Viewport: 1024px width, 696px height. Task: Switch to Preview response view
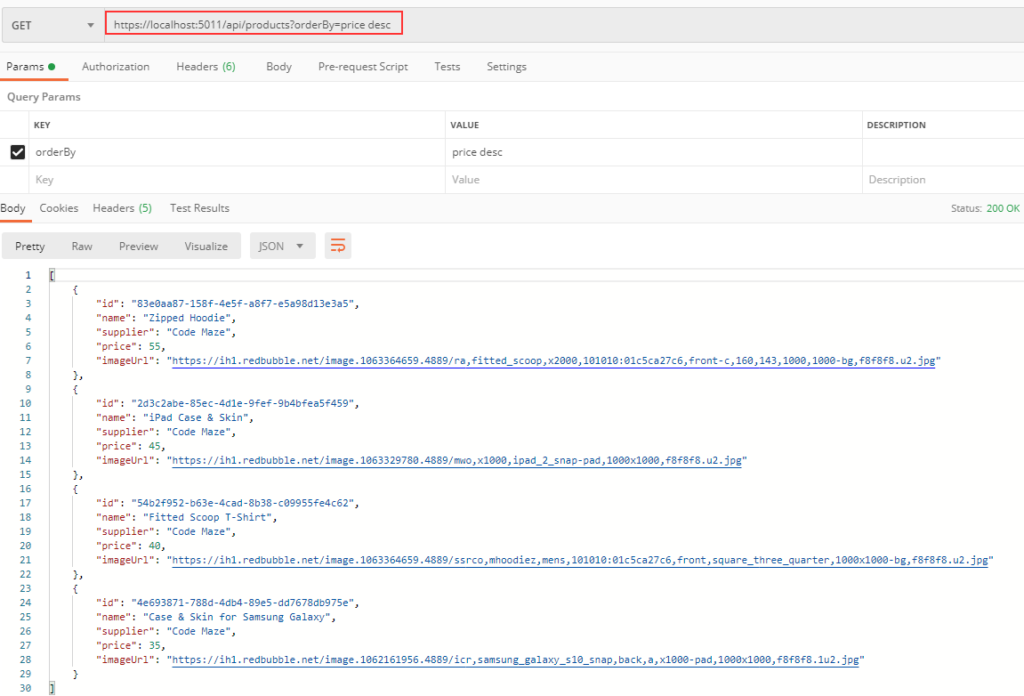click(x=138, y=246)
